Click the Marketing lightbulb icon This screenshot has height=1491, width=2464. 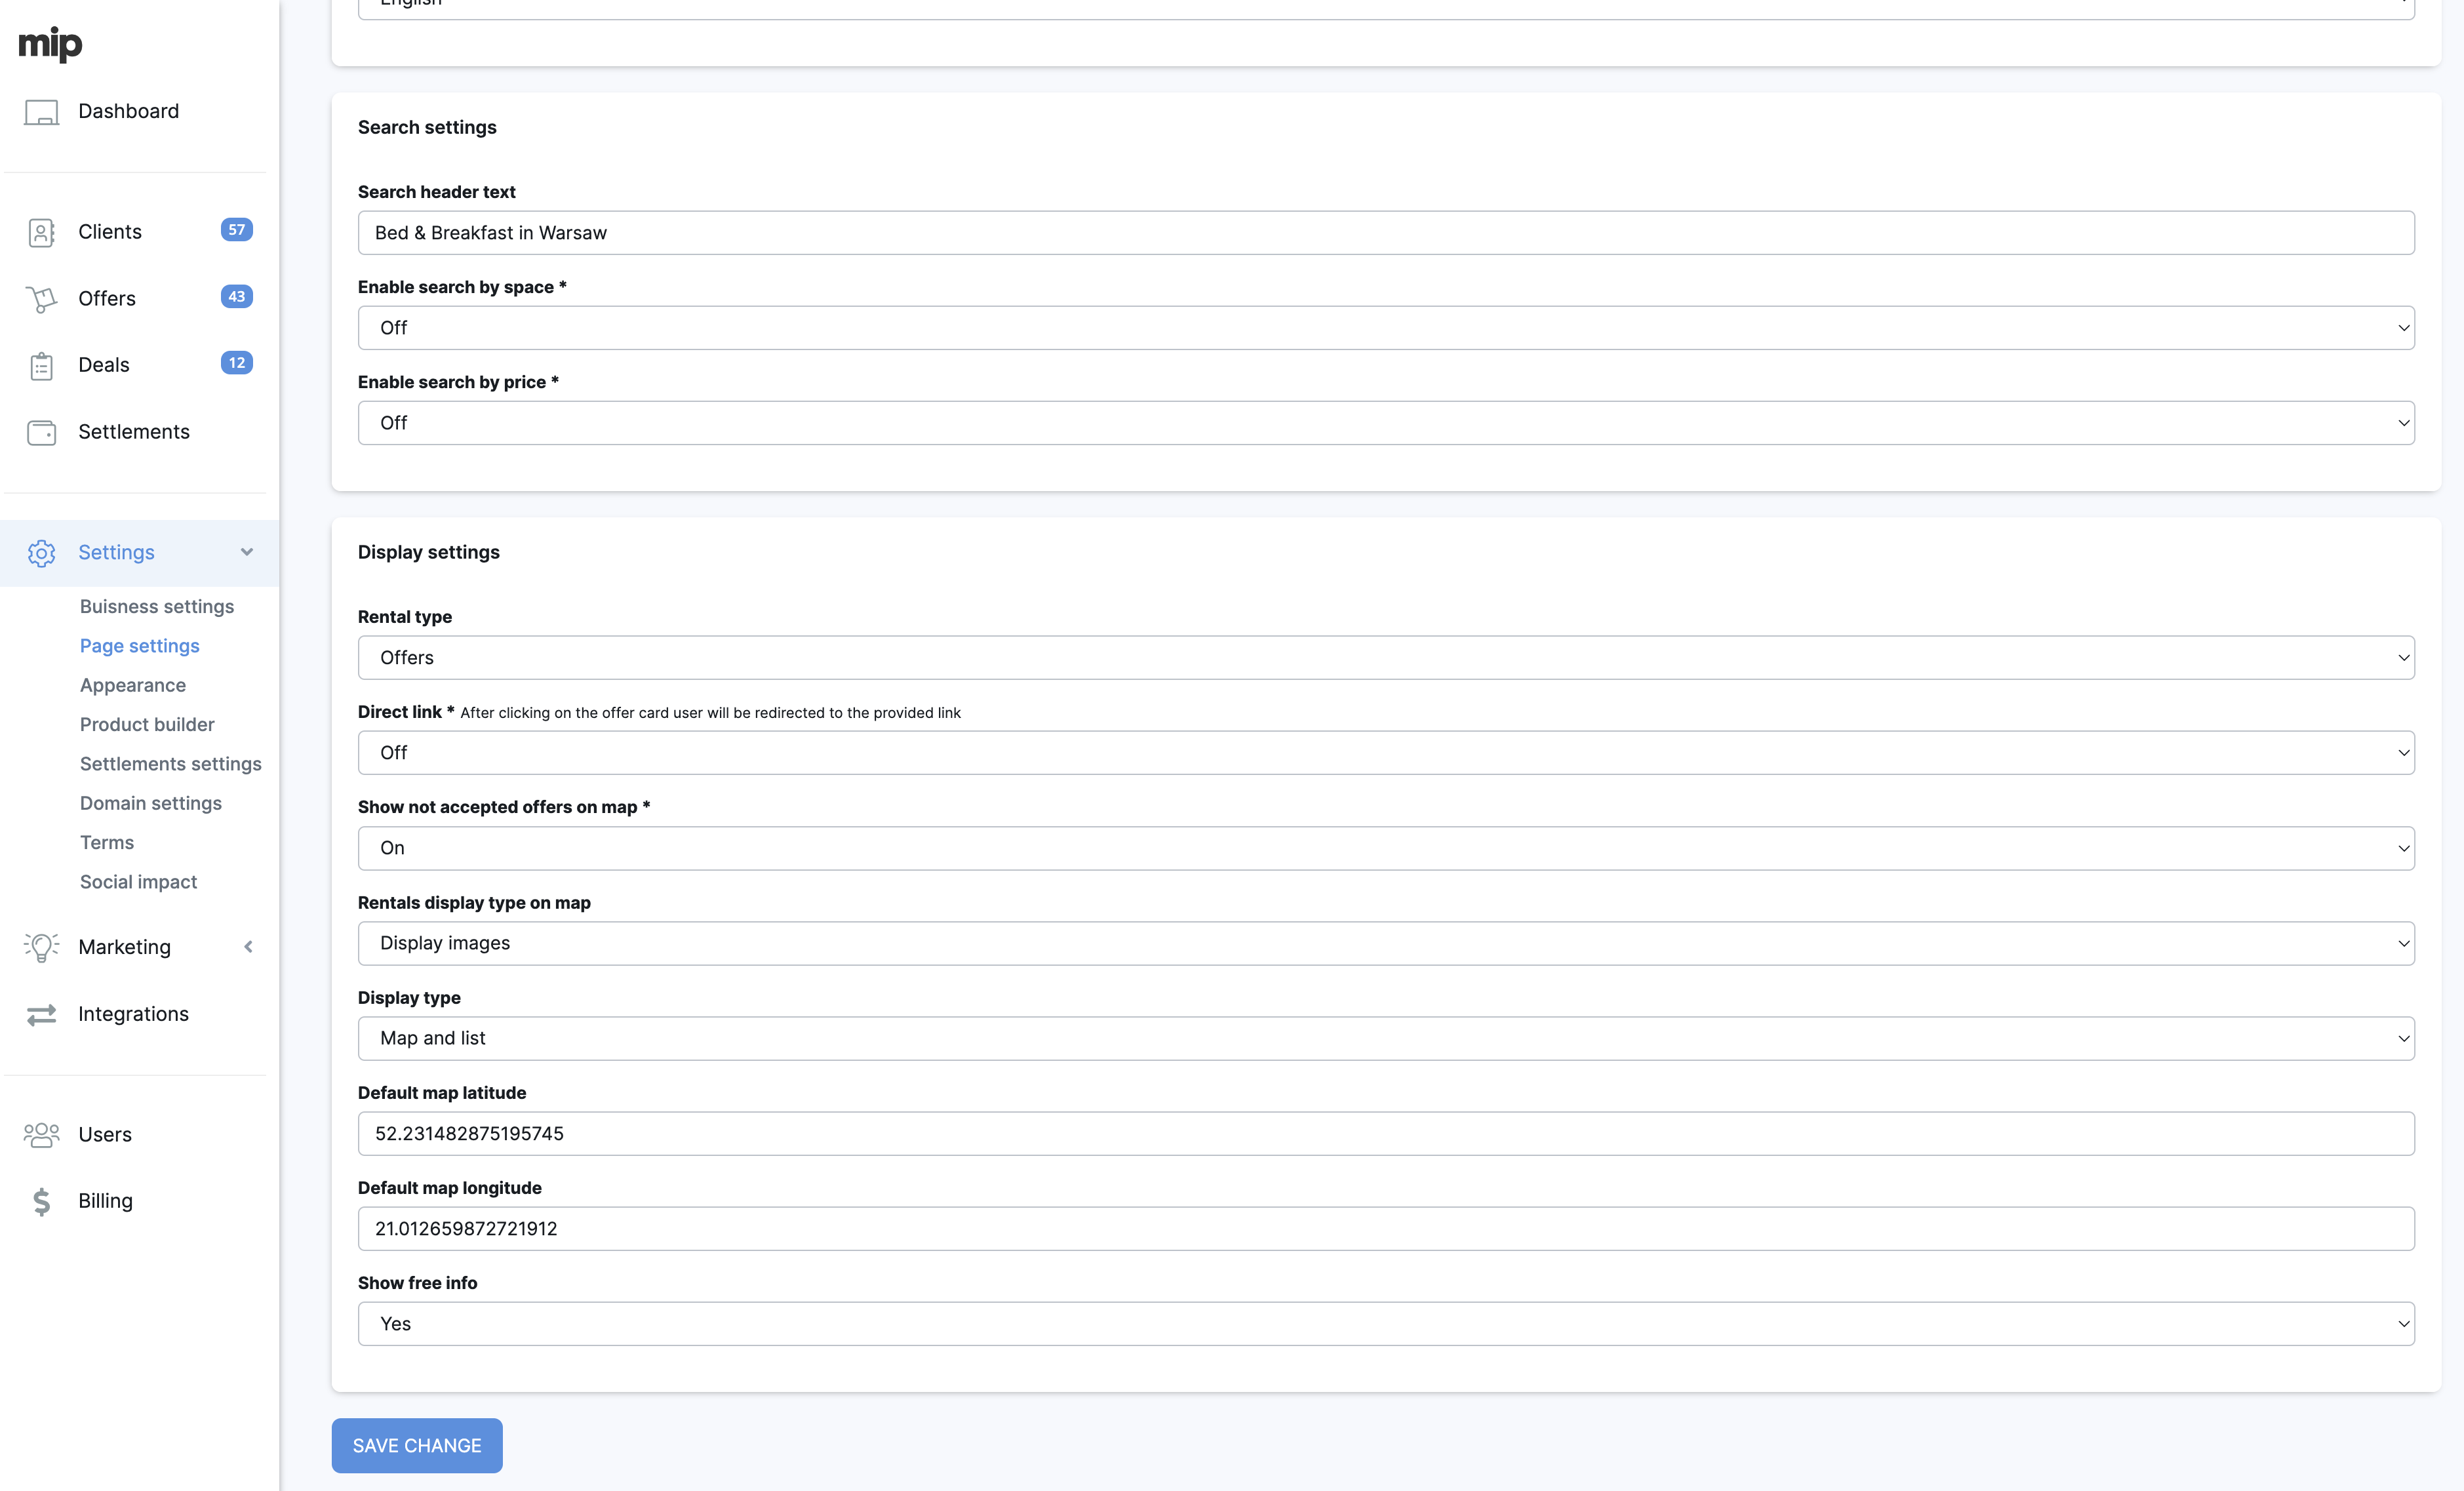[x=41, y=947]
